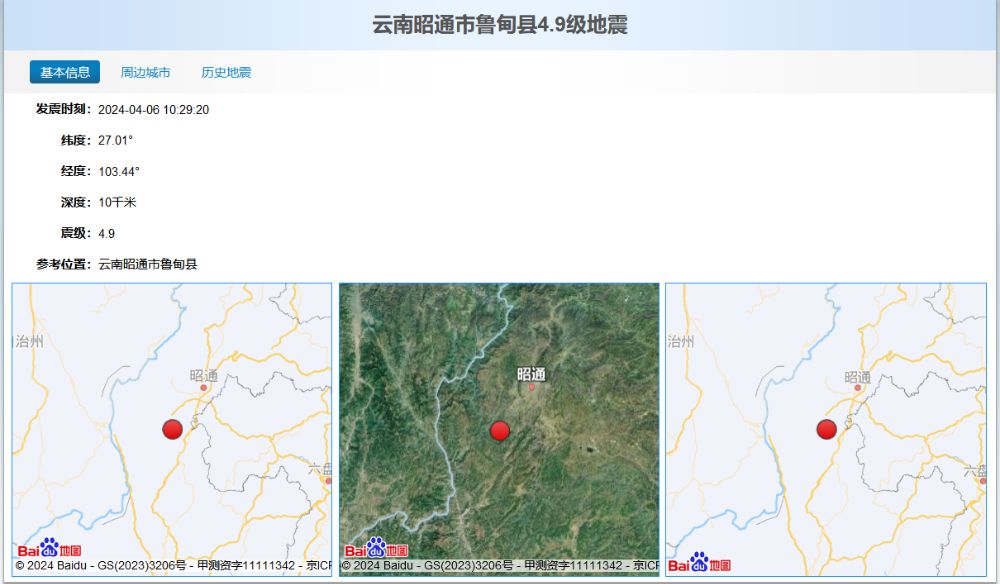The width and height of the screenshot is (1000, 584).
Task: Open the 历史地震 tab
Action: click(226, 72)
